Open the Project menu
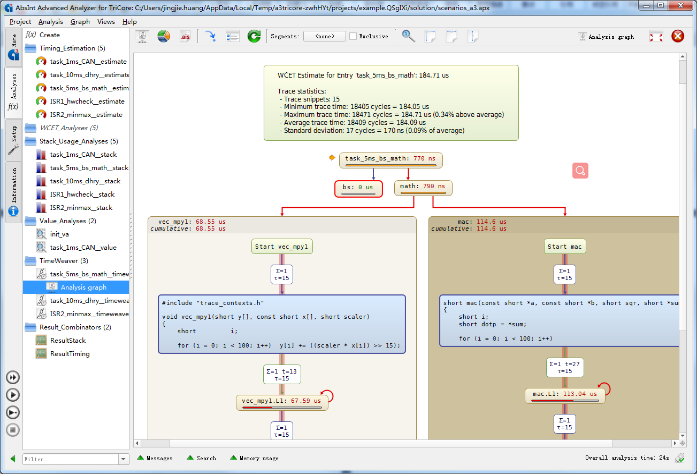The image size is (697, 474). point(20,21)
